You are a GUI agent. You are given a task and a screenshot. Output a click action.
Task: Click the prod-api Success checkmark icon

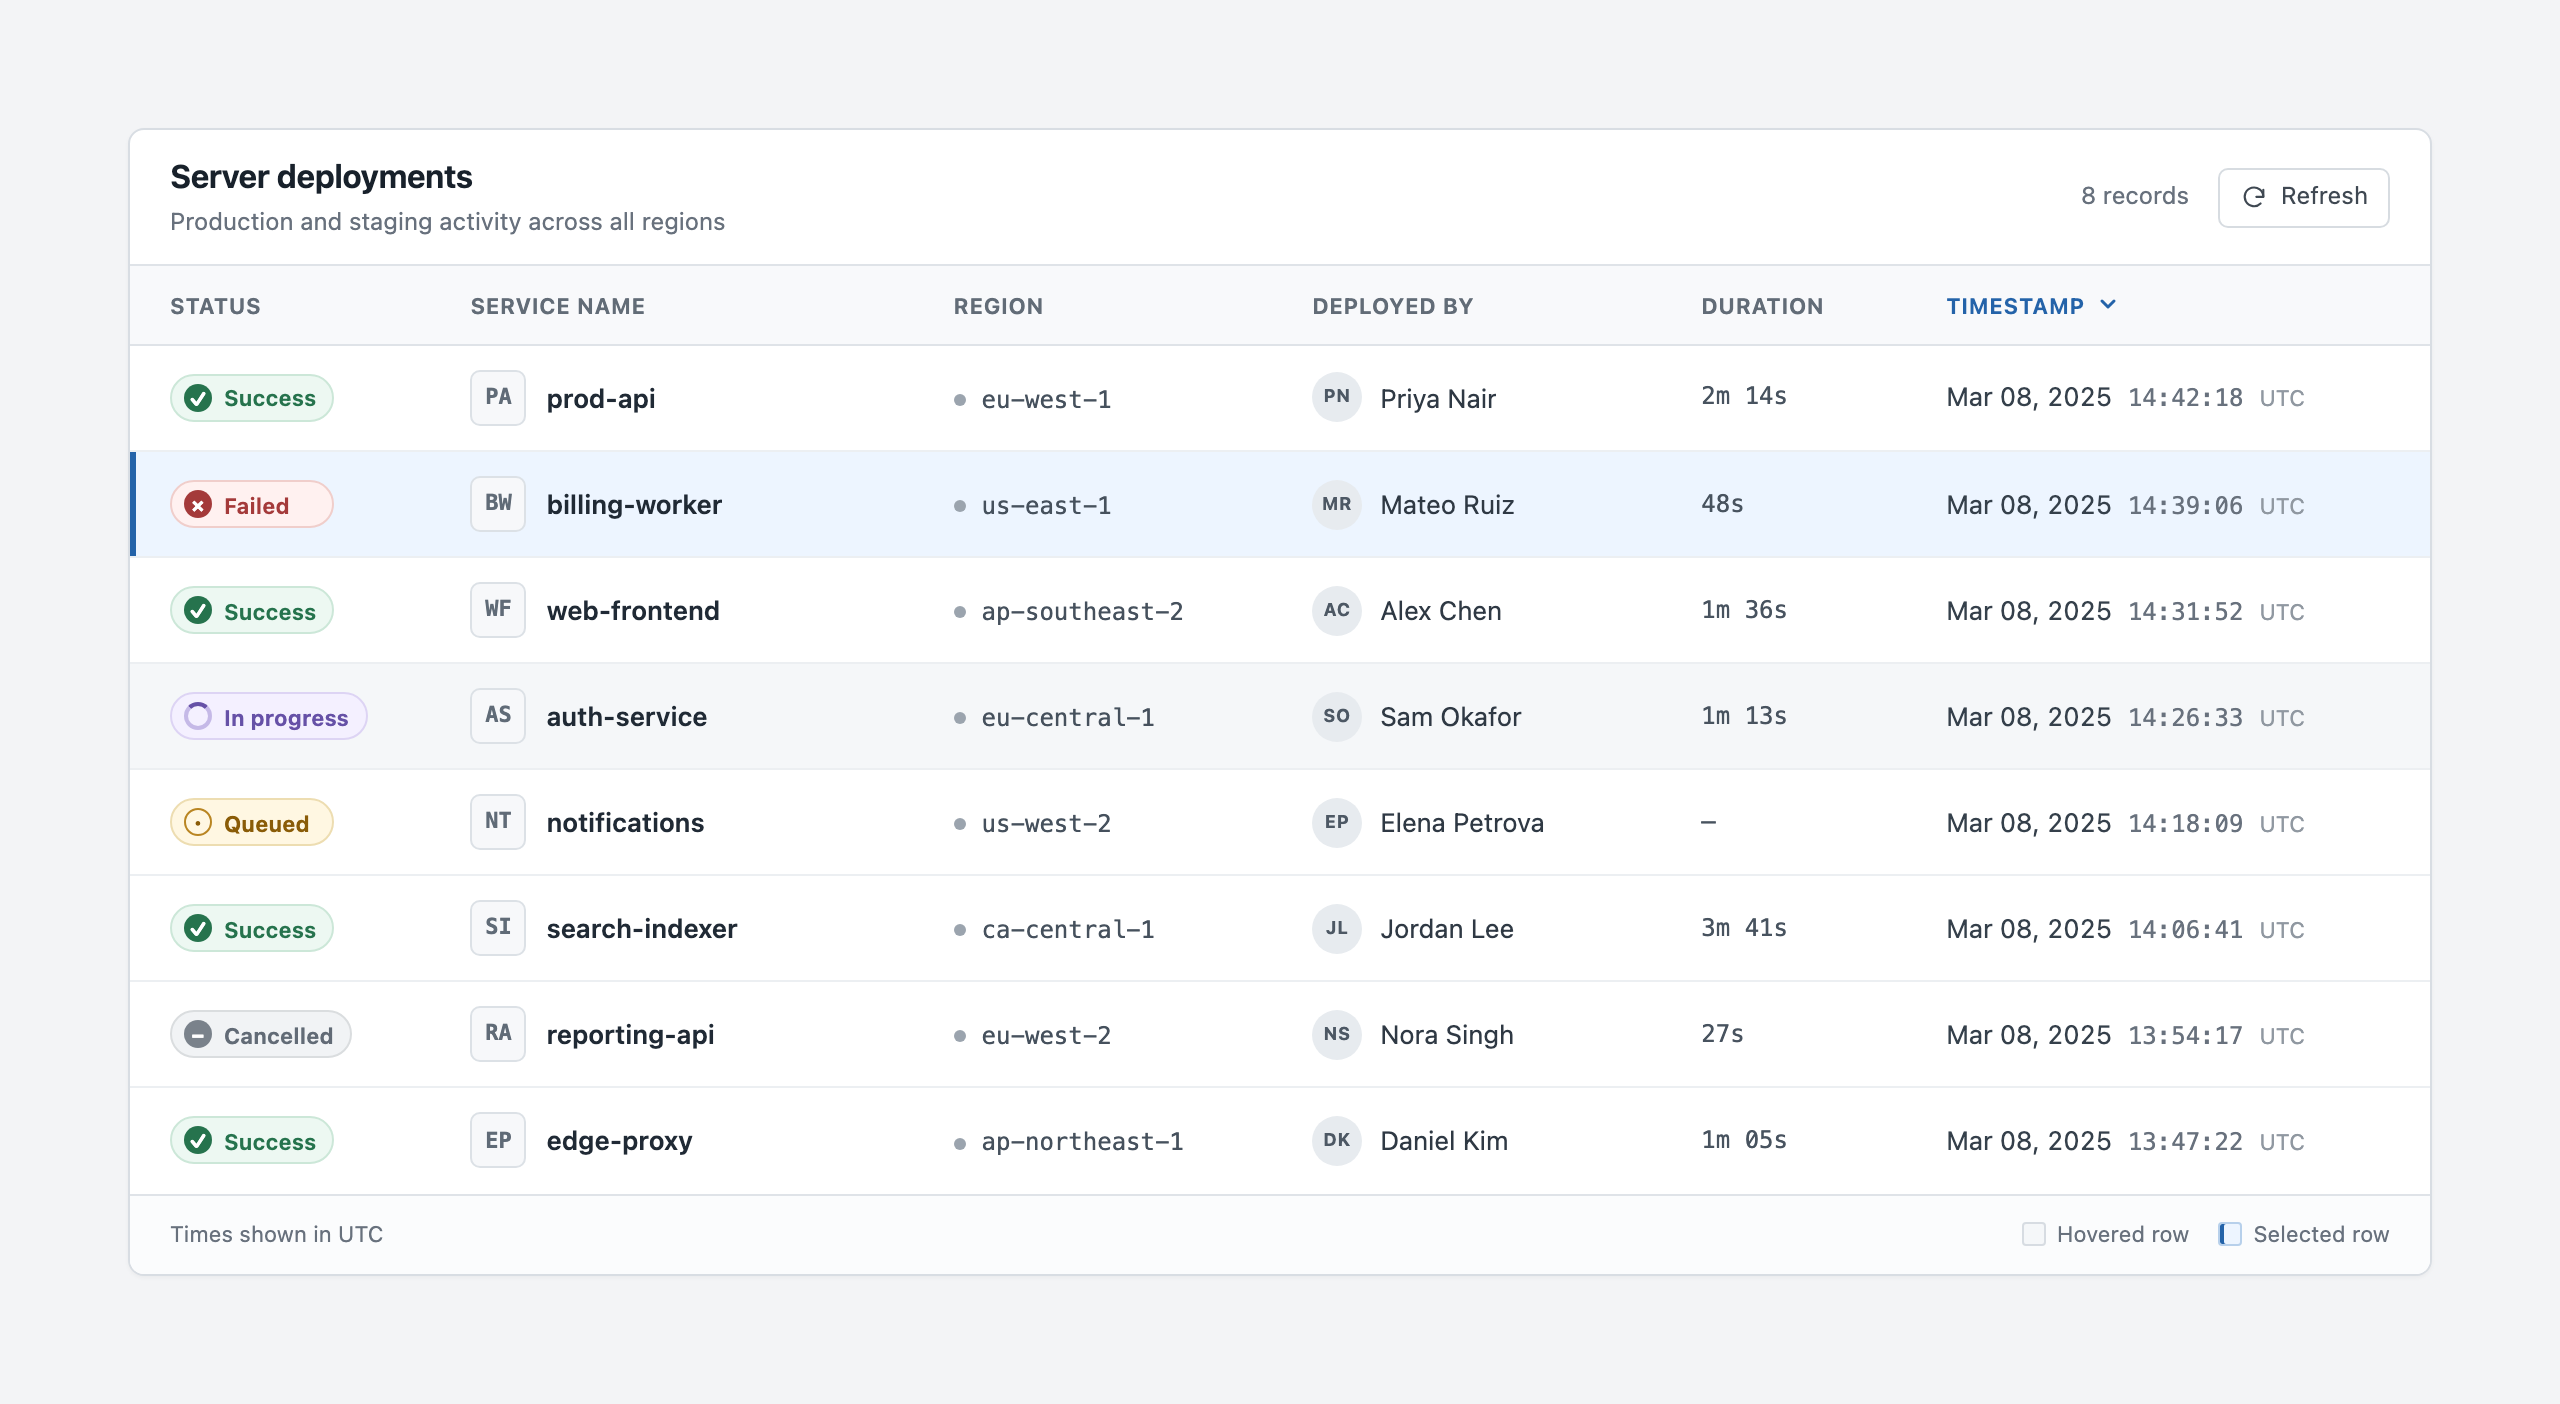pyautogui.click(x=198, y=398)
